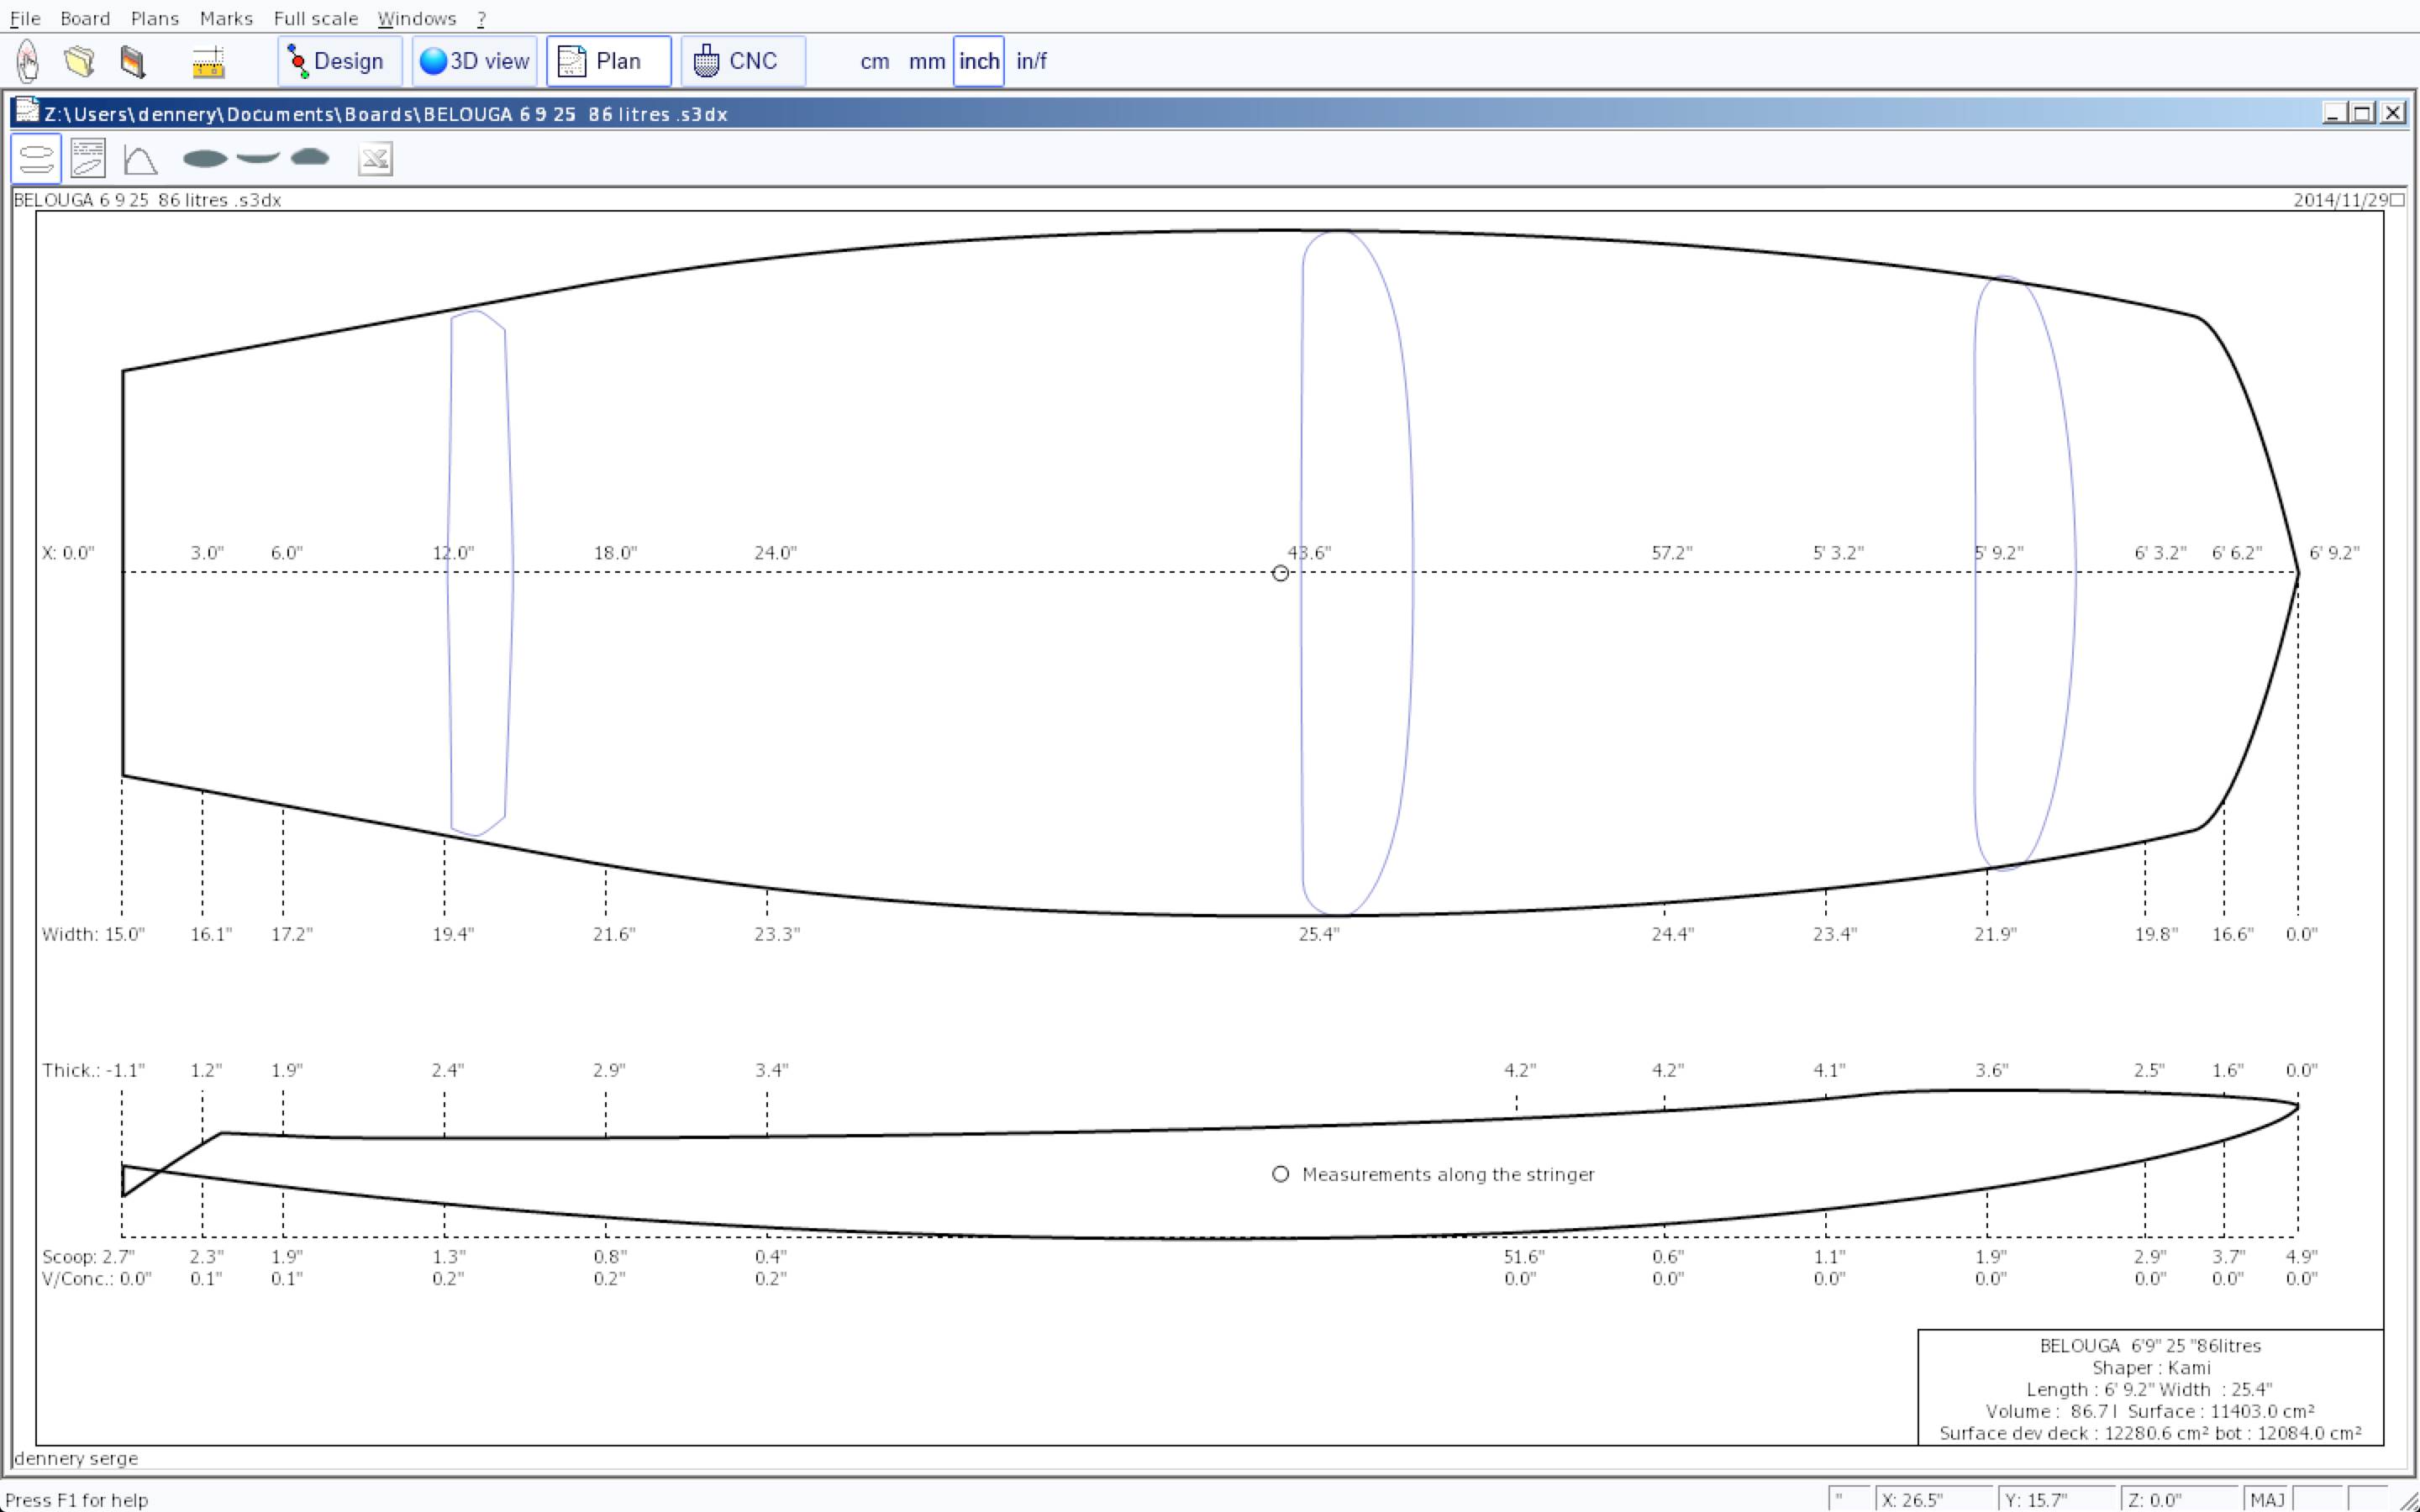Image resolution: width=2420 pixels, height=1512 pixels.
Task: Click the yellow ruler measurement icon
Action: click(208, 62)
